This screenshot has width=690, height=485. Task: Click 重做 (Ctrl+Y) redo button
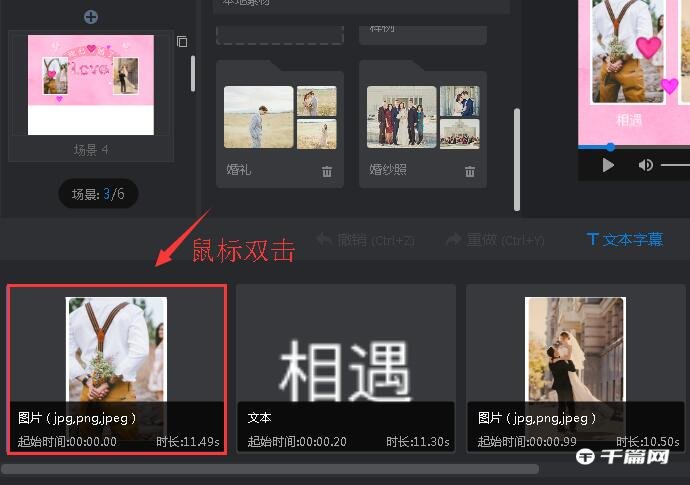coord(495,240)
